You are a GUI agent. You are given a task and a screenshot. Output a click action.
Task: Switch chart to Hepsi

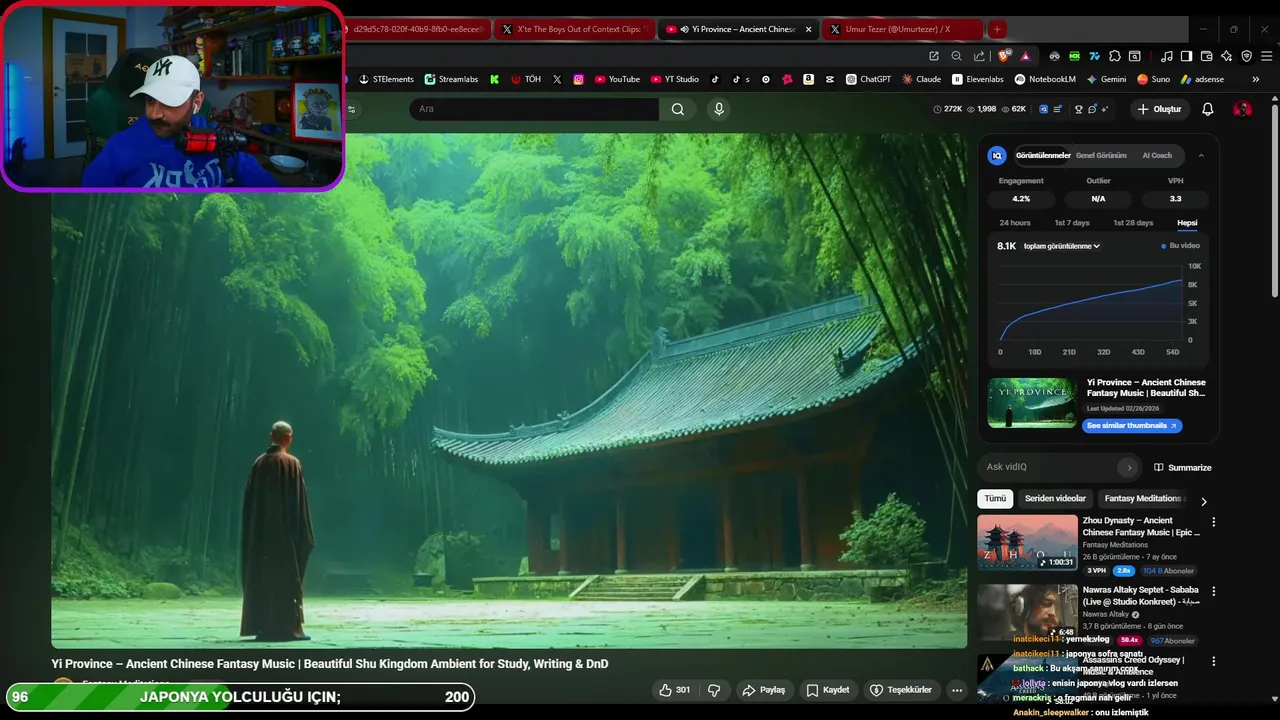point(1187,223)
